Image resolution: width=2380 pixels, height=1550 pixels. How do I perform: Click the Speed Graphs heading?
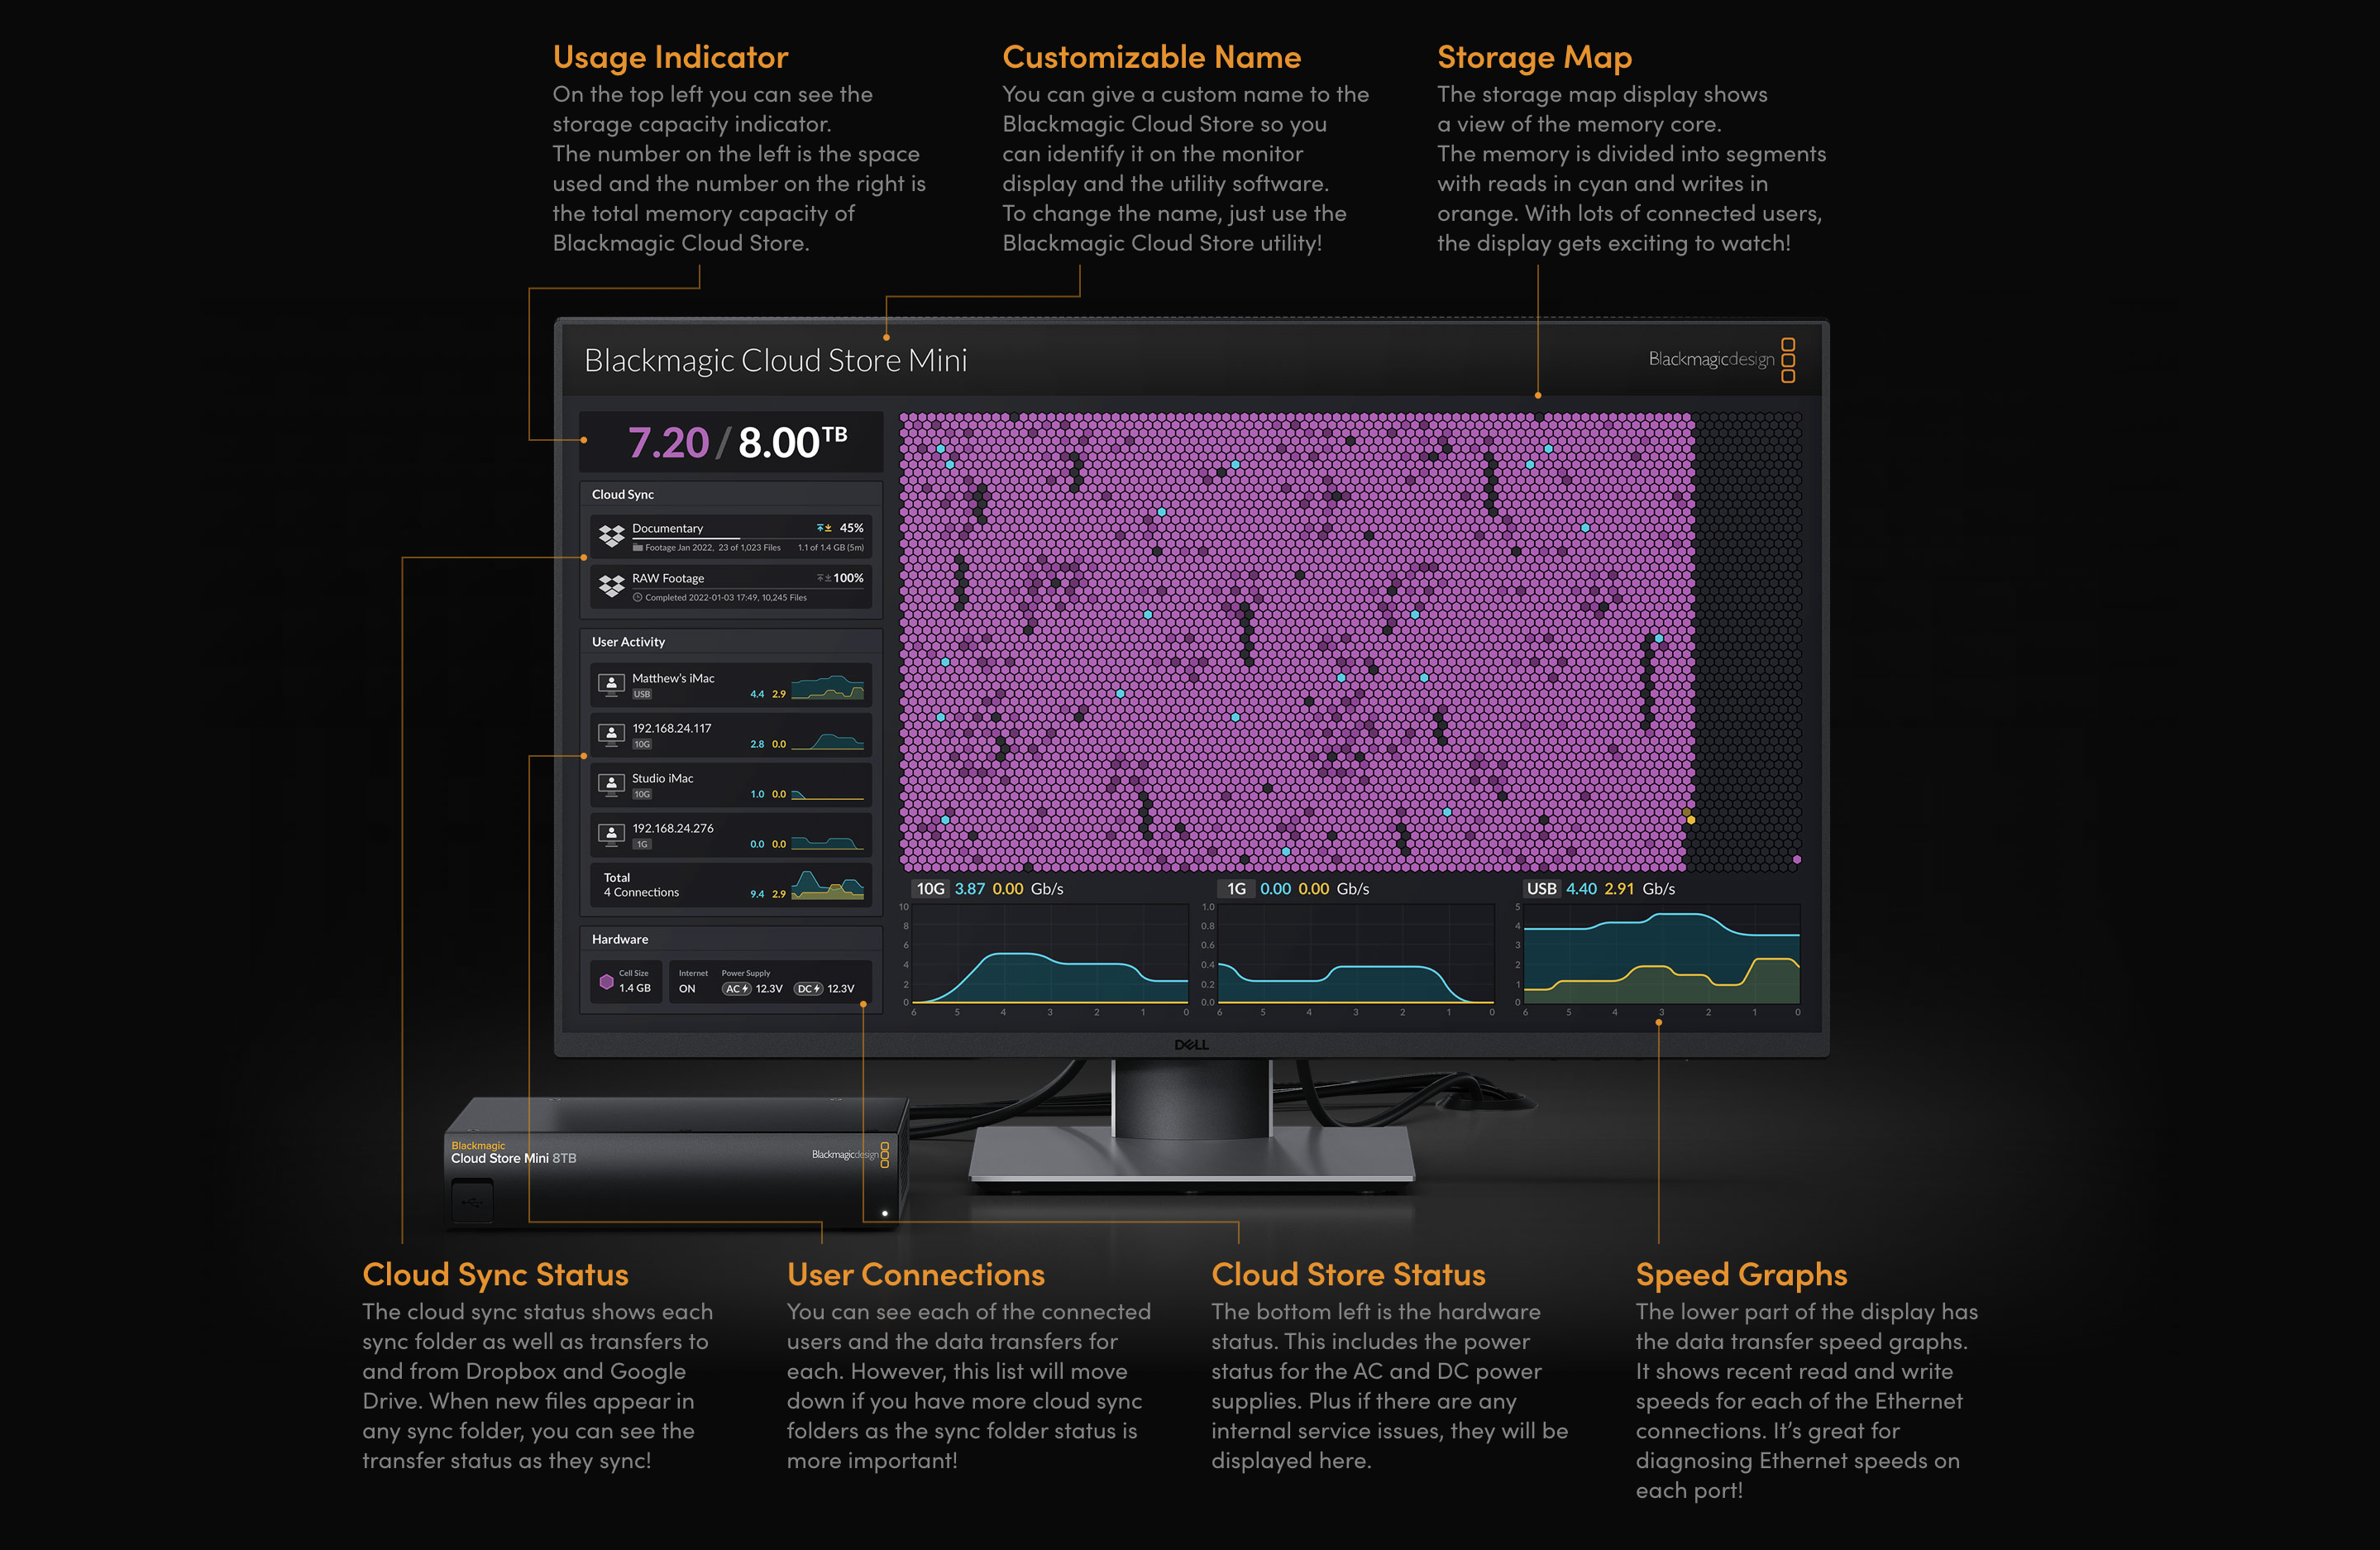click(1741, 1275)
